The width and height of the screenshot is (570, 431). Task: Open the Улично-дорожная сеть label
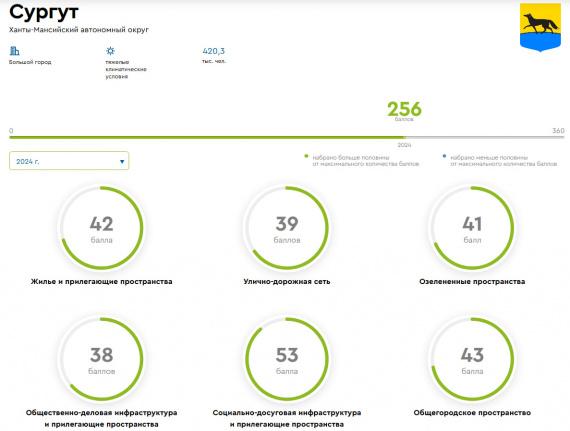pyautogui.click(x=287, y=282)
